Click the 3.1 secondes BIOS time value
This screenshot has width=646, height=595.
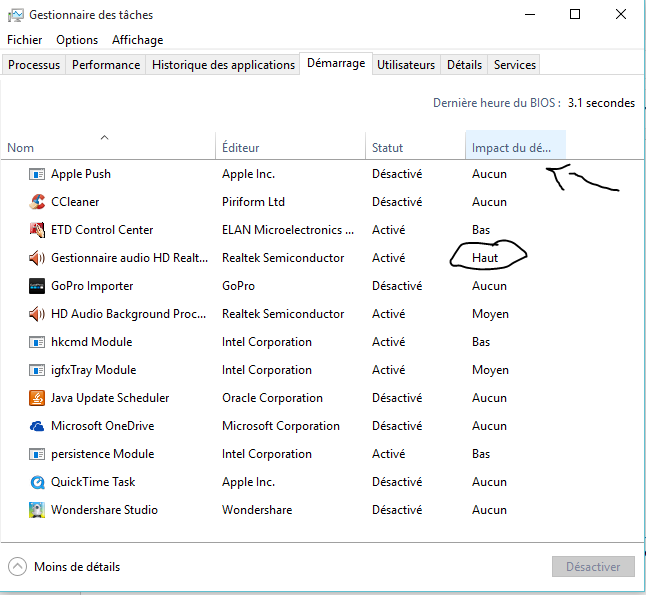pos(602,103)
